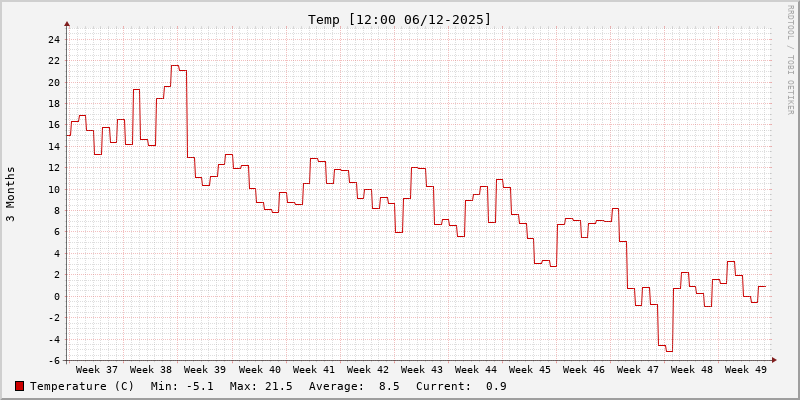The height and width of the screenshot is (400, 800).
Task: Click the red arrow ending the X-axis
Action: coord(773,360)
